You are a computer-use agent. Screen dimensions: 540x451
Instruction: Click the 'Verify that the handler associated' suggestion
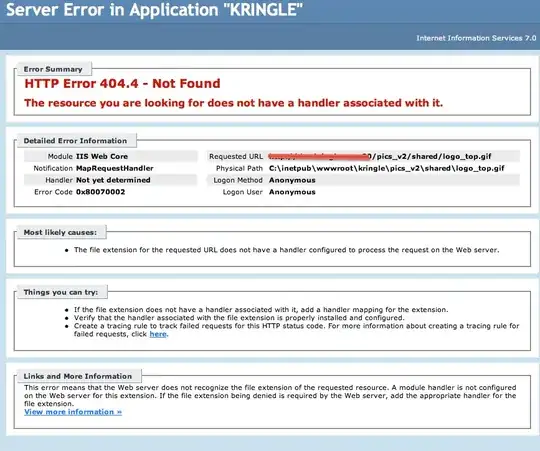[x=239, y=318]
